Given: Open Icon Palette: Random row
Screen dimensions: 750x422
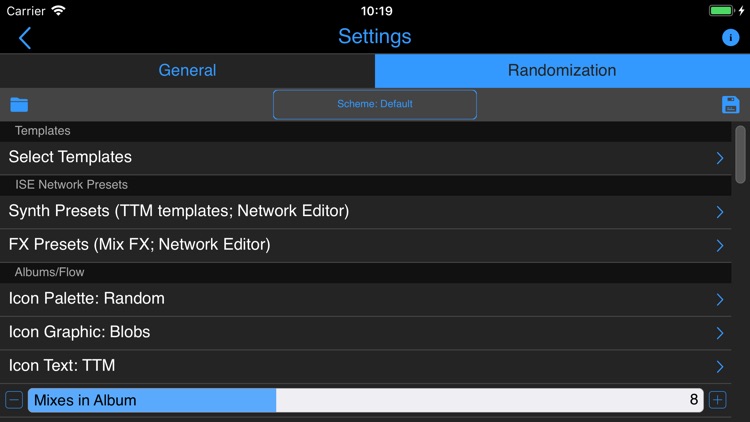Looking at the screenshot, I should click(365, 299).
